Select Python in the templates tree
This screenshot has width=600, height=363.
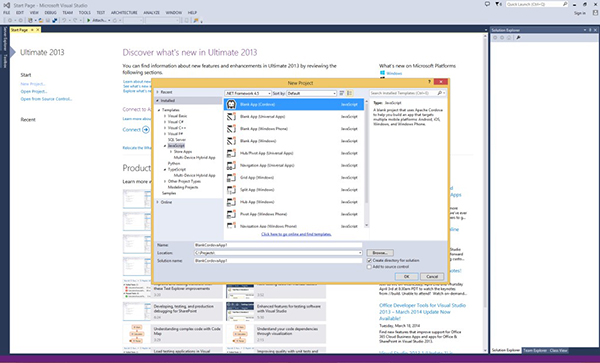tap(174, 163)
